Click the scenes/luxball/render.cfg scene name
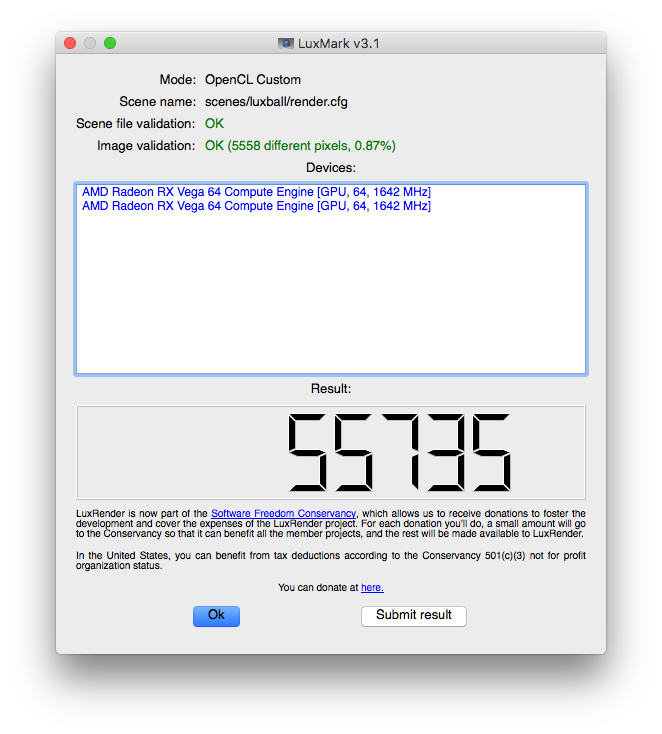The width and height of the screenshot is (662, 734). click(x=276, y=102)
